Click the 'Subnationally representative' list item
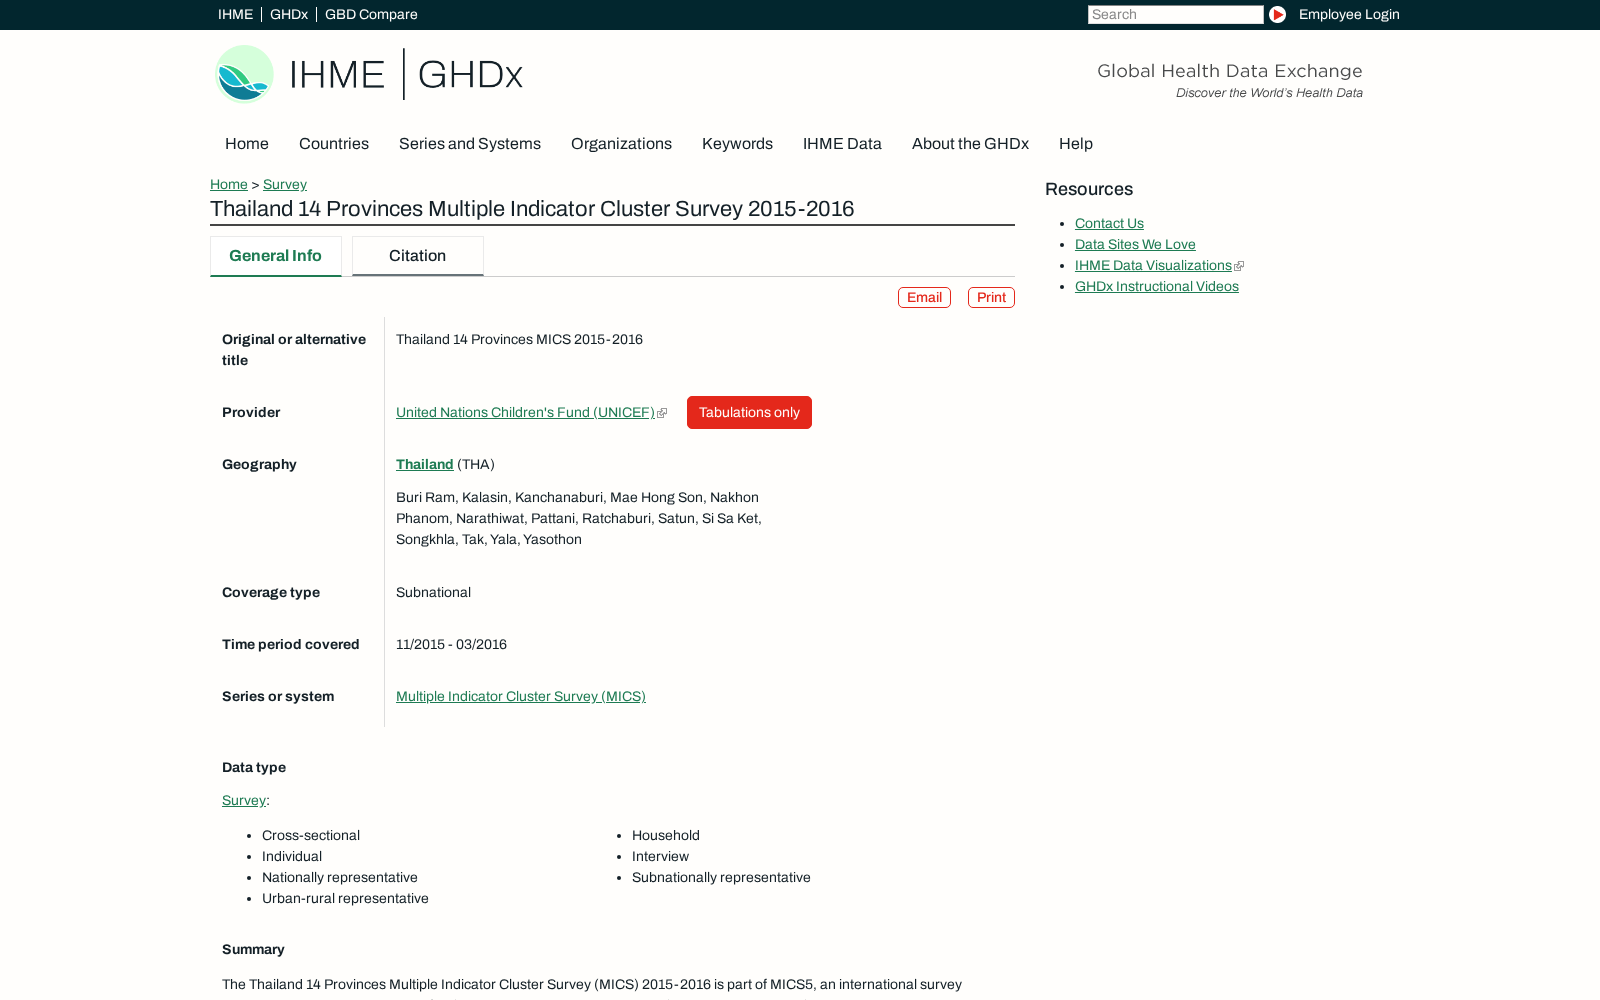Screen dimensions: 1600x1000 [721, 878]
